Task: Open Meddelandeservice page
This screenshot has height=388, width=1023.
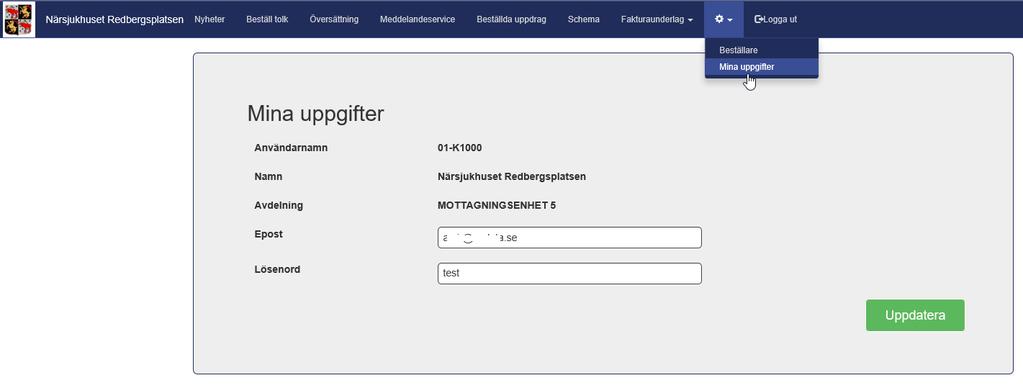Action: point(418,20)
